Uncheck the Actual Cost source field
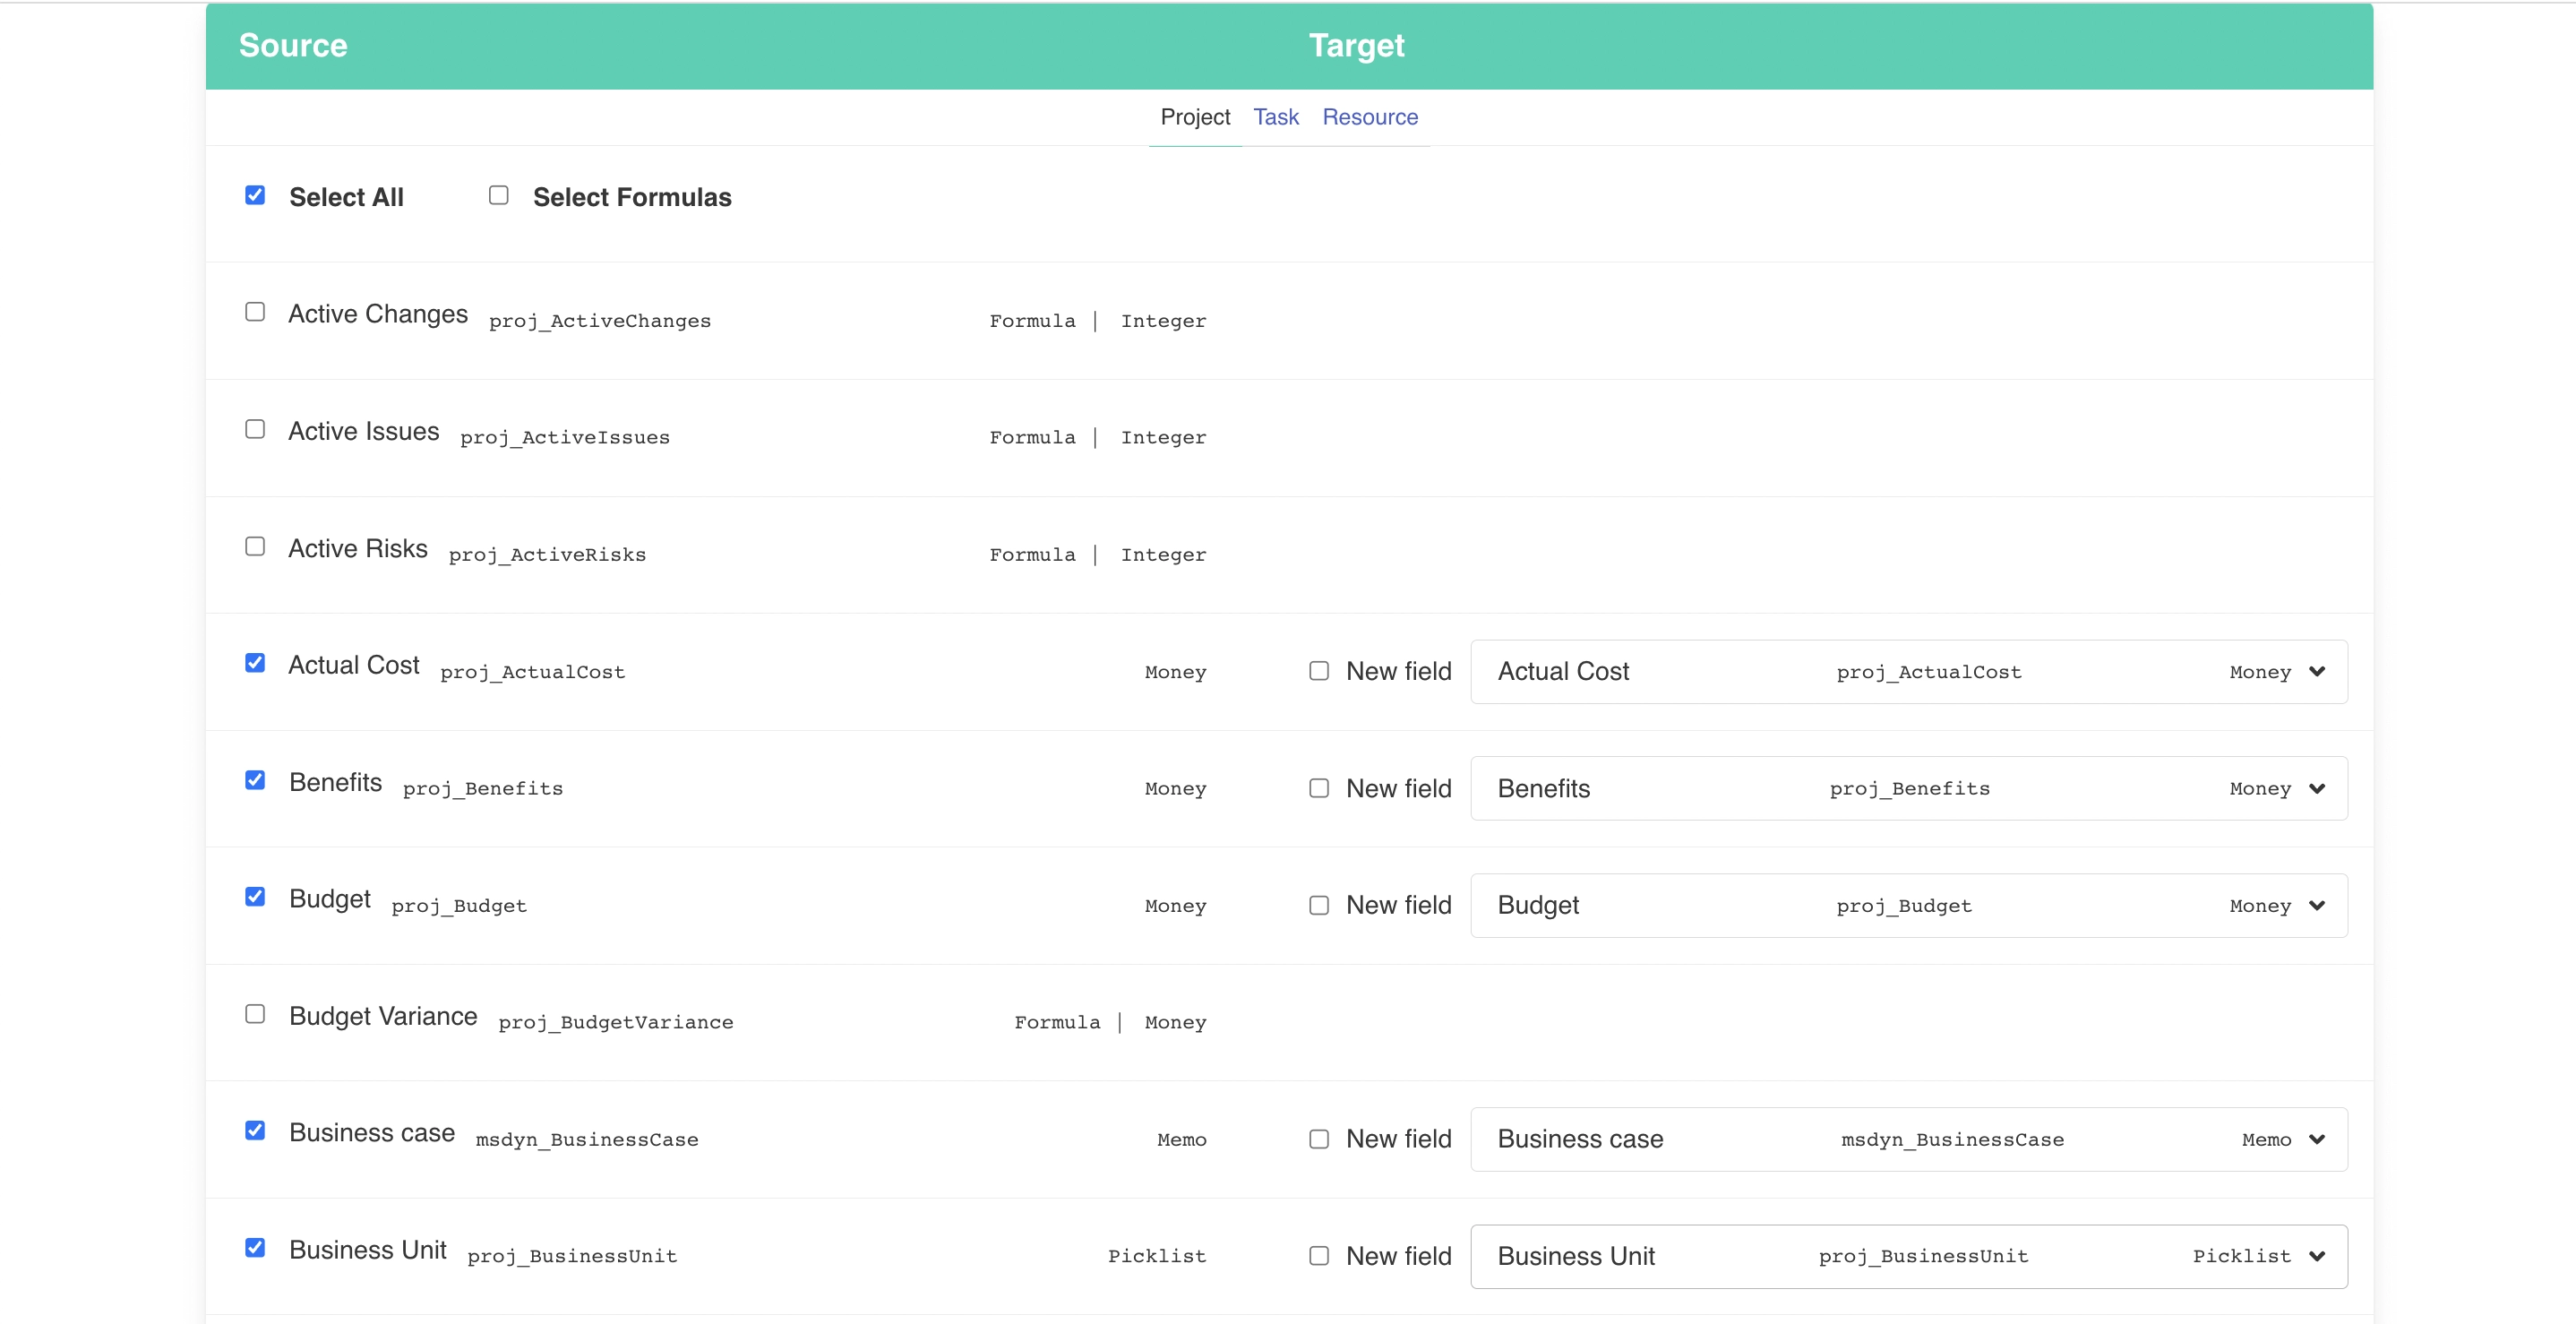 pos(255,663)
